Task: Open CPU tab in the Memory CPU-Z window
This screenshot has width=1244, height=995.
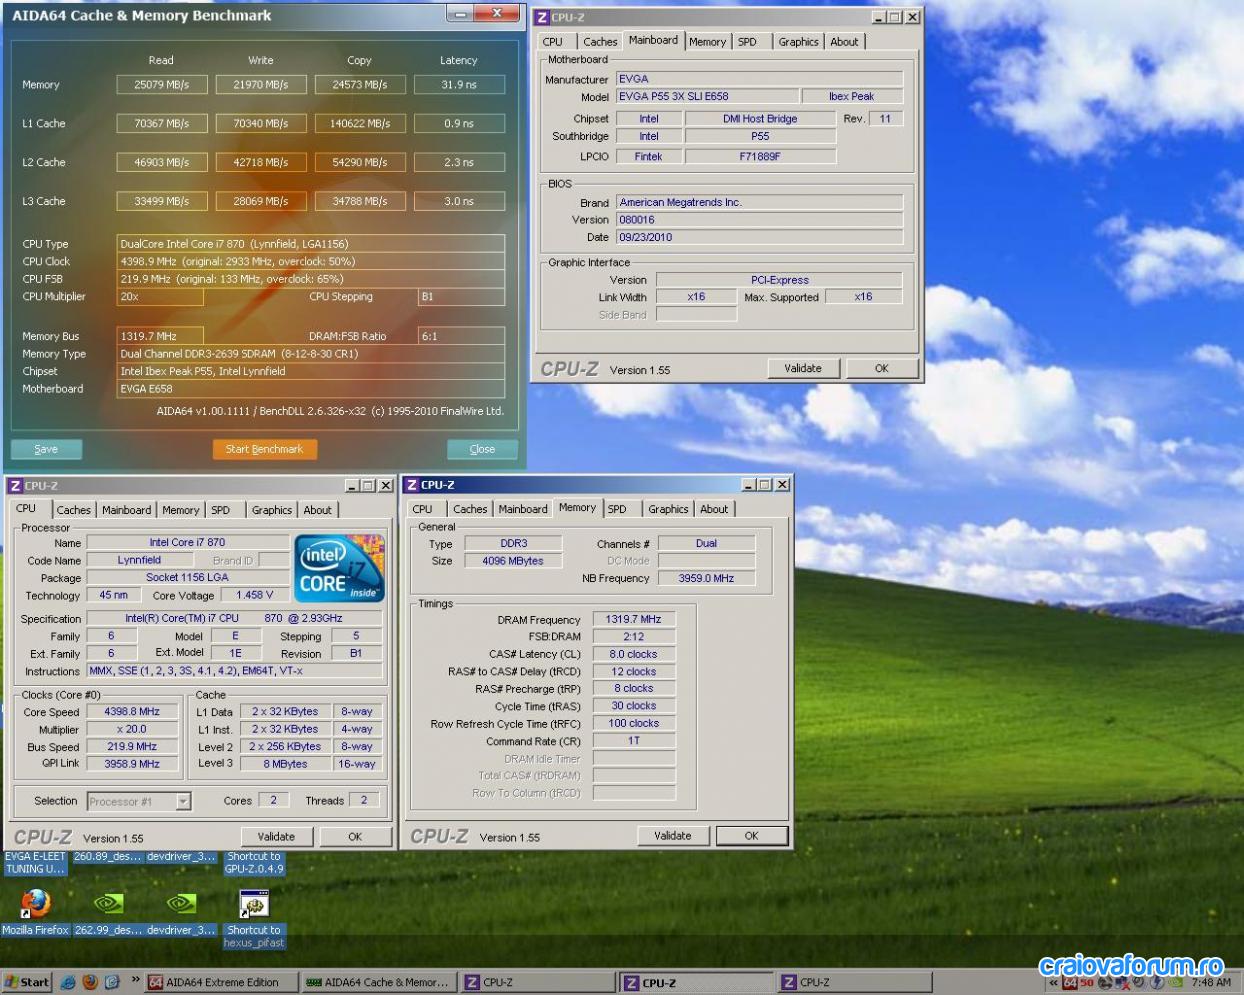Action: click(423, 509)
